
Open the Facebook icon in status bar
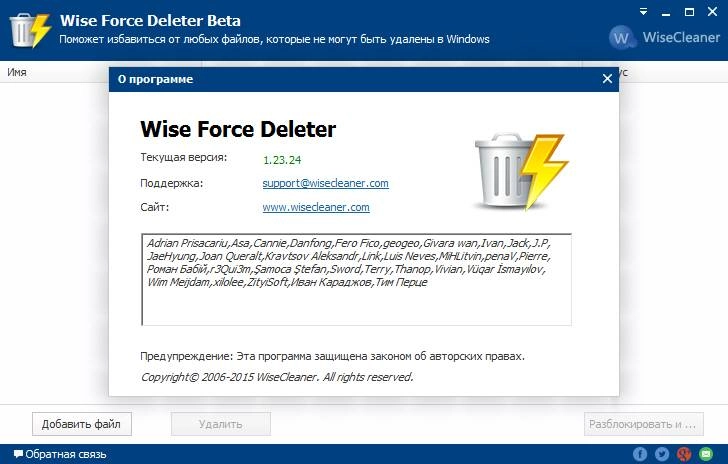(640, 454)
